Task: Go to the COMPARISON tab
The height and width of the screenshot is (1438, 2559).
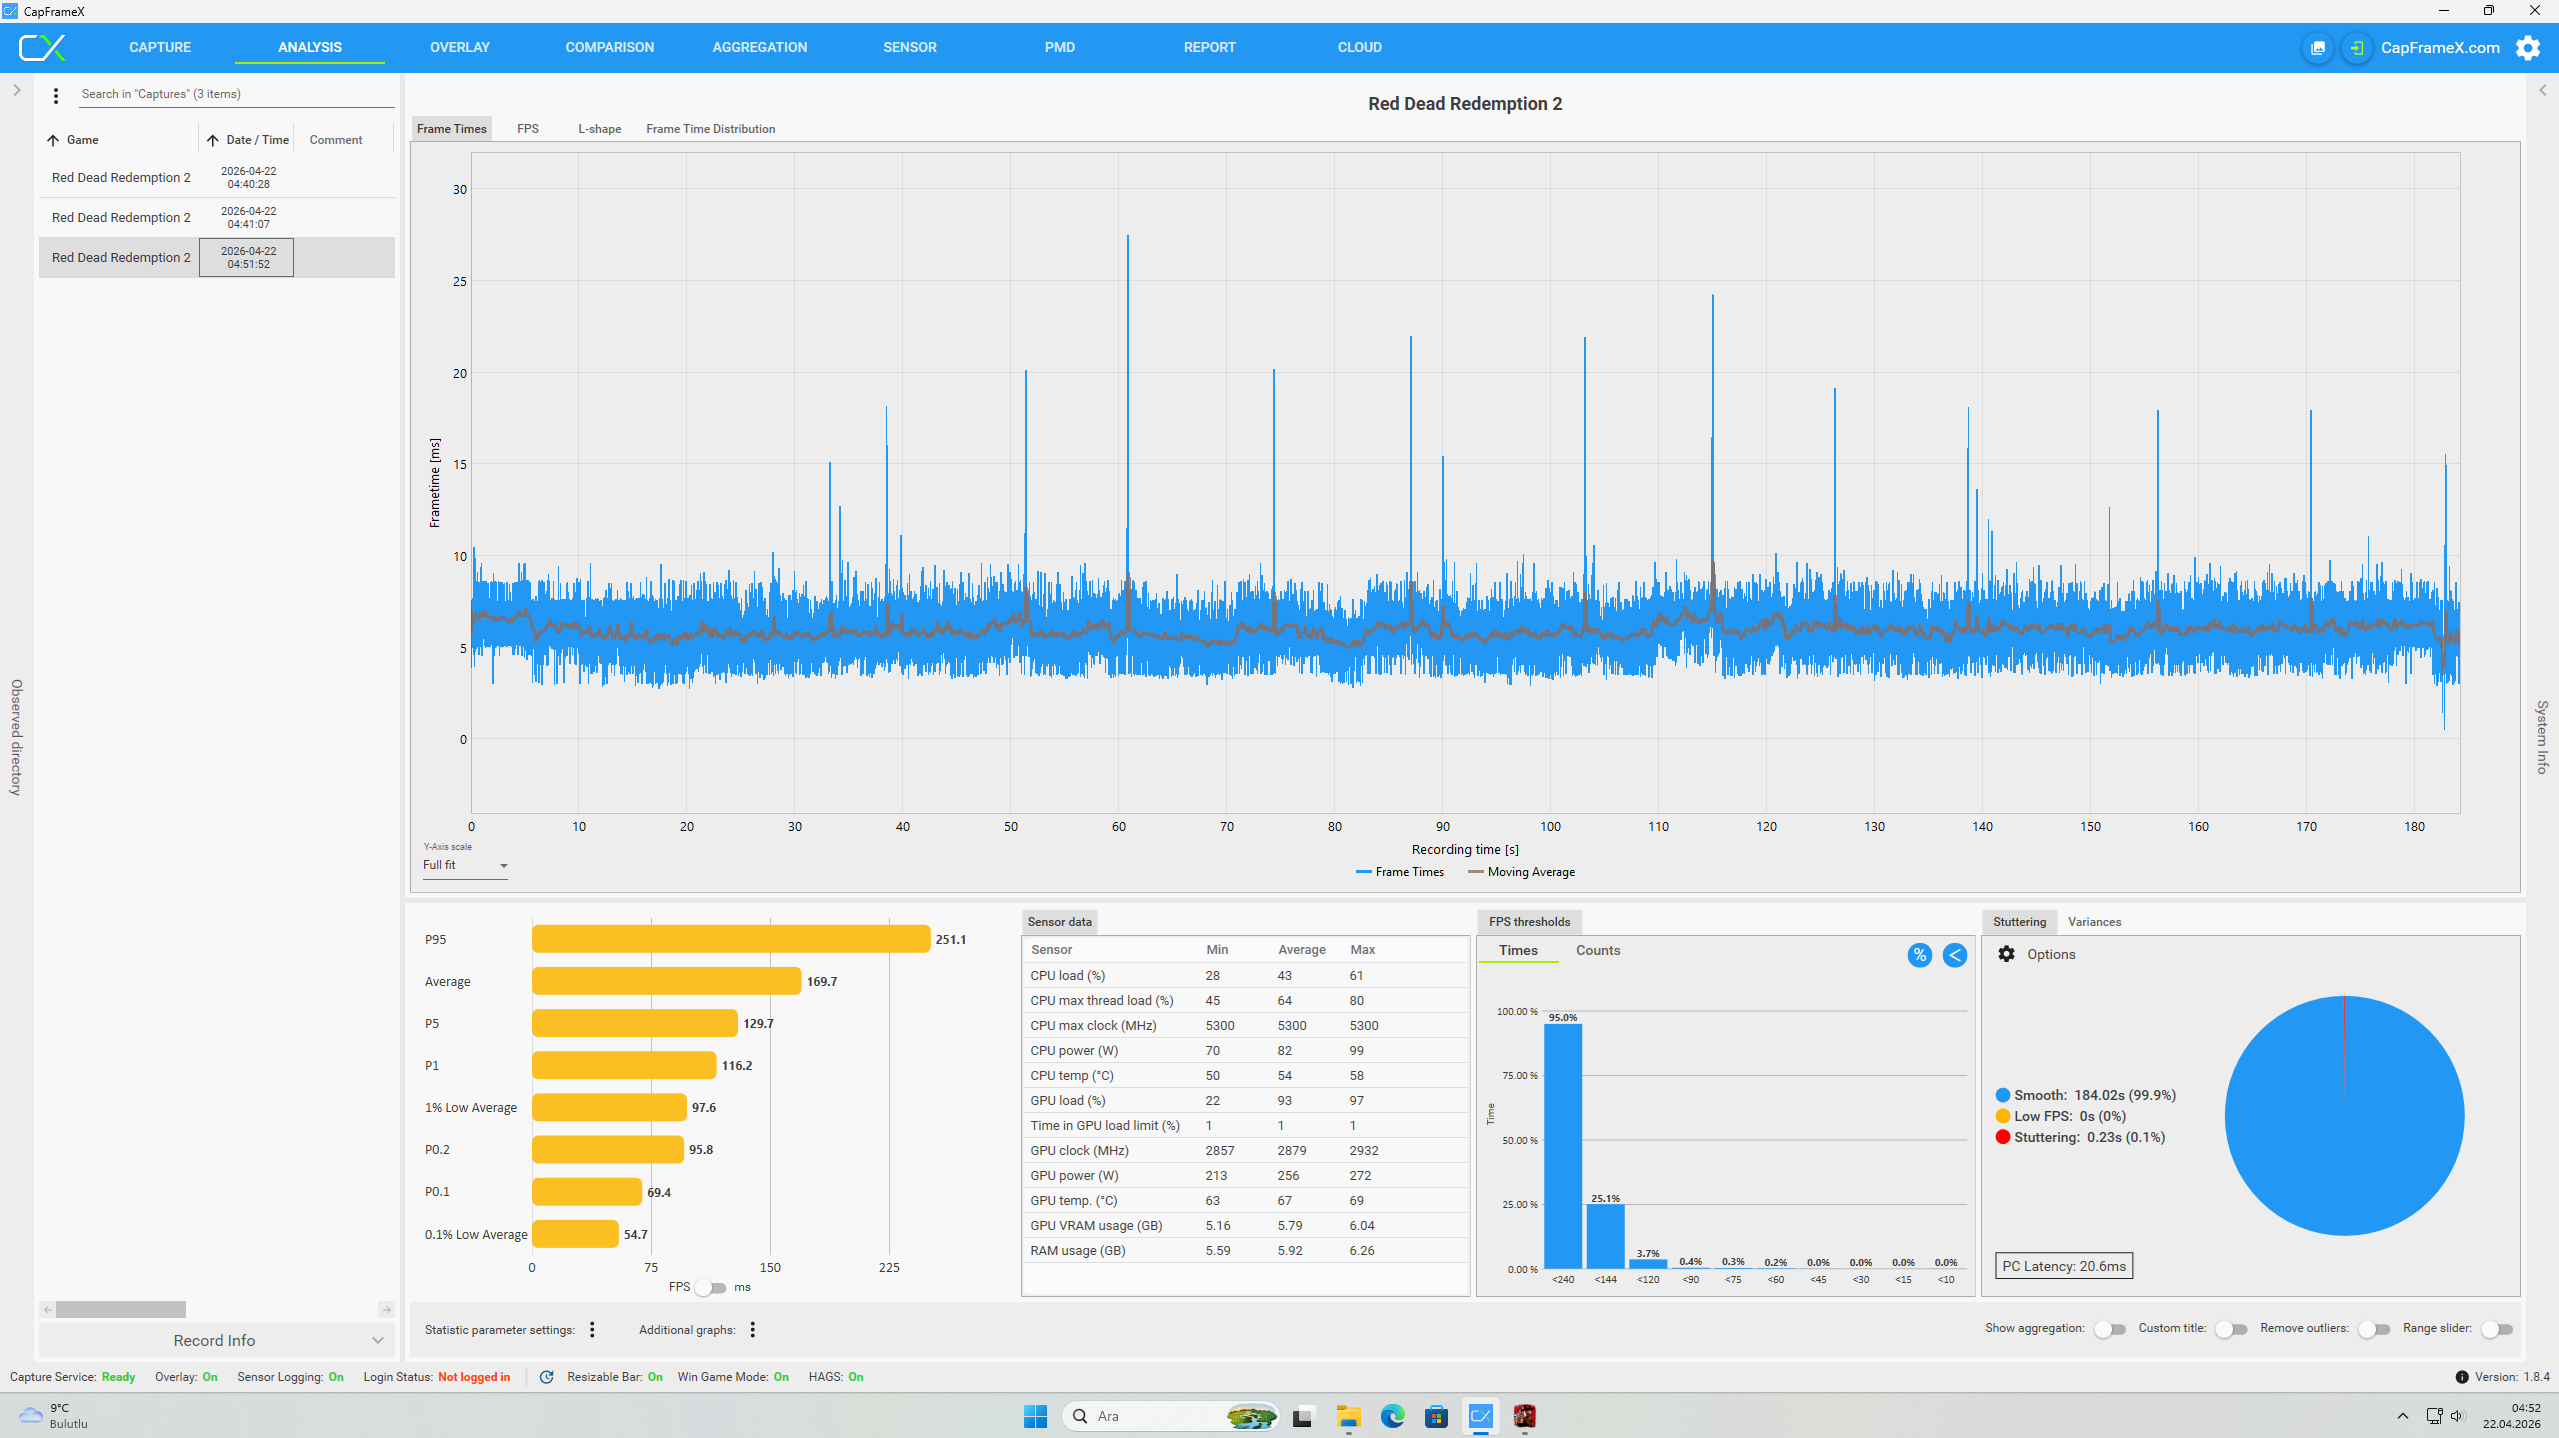Action: click(610, 47)
